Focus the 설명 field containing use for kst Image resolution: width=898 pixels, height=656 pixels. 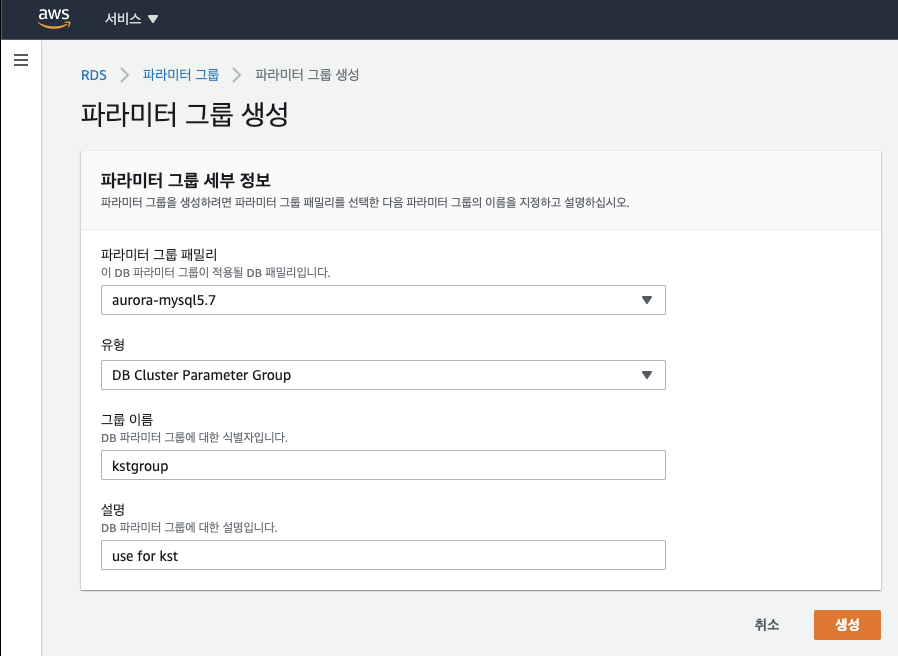point(383,555)
